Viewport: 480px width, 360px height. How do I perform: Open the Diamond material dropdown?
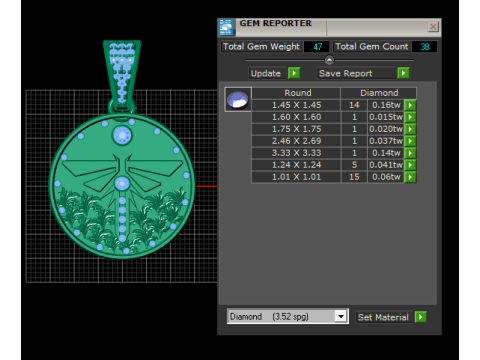click(341, 316)
